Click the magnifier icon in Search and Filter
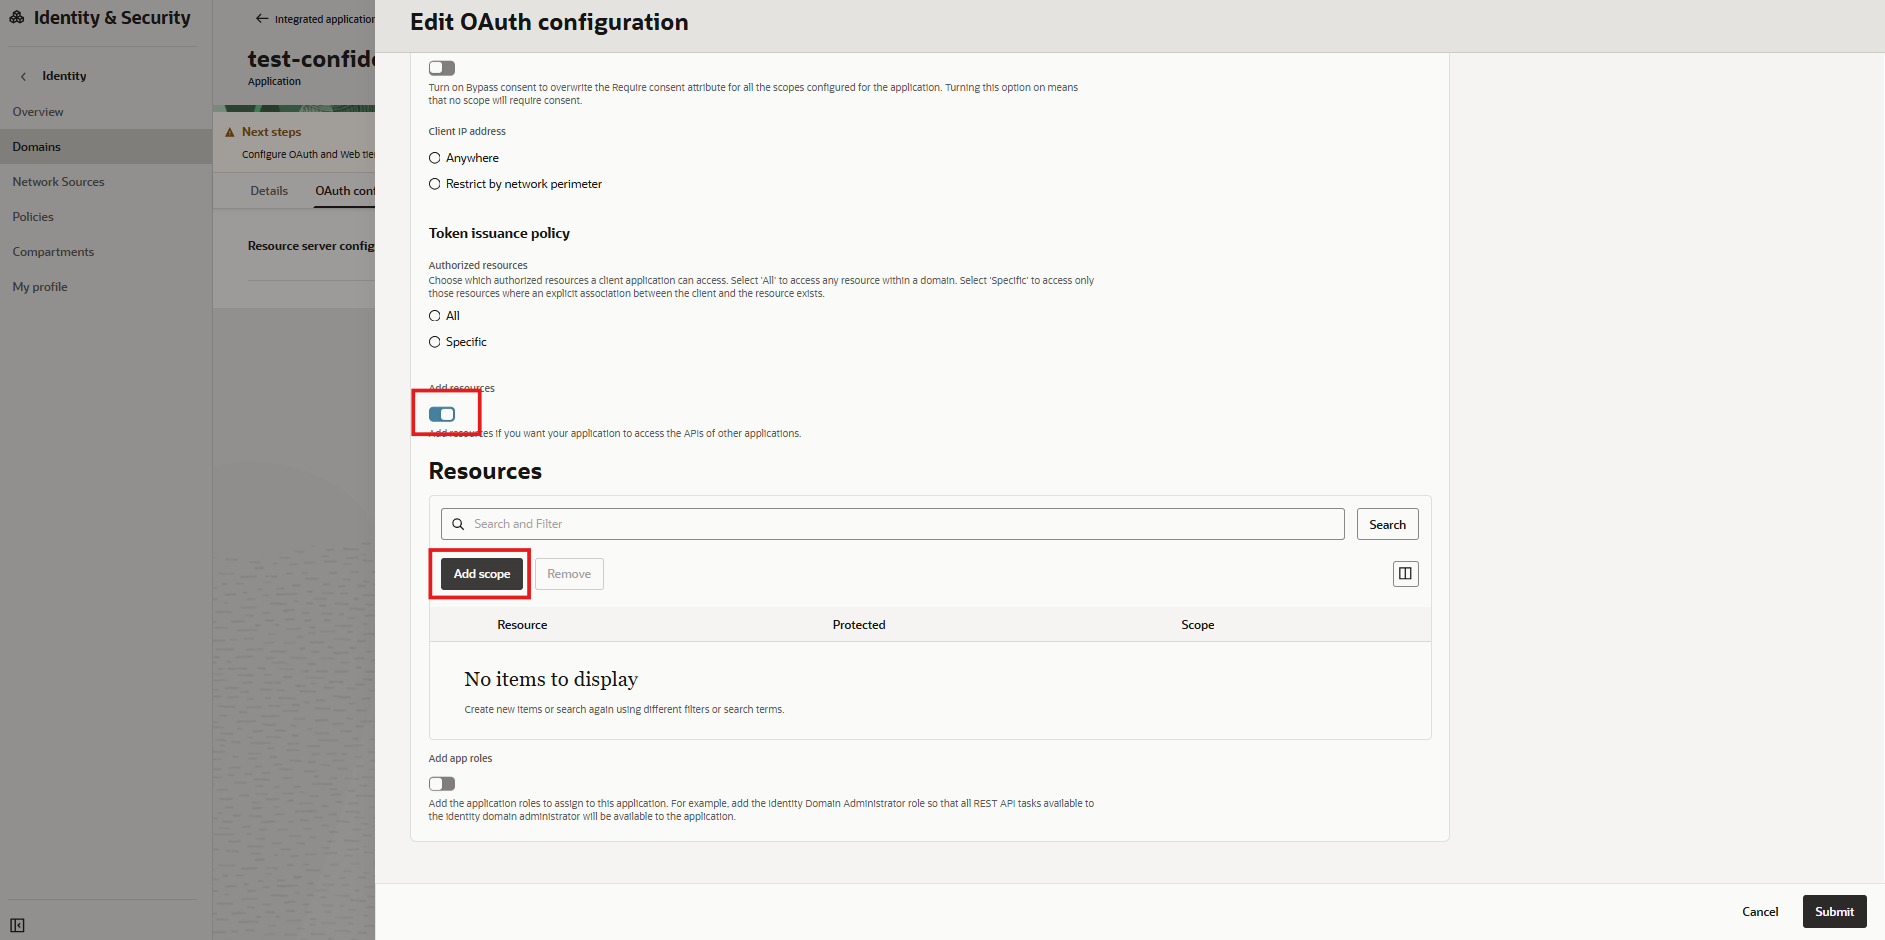This screenshot has height=940, width=1885. [458, 524]
